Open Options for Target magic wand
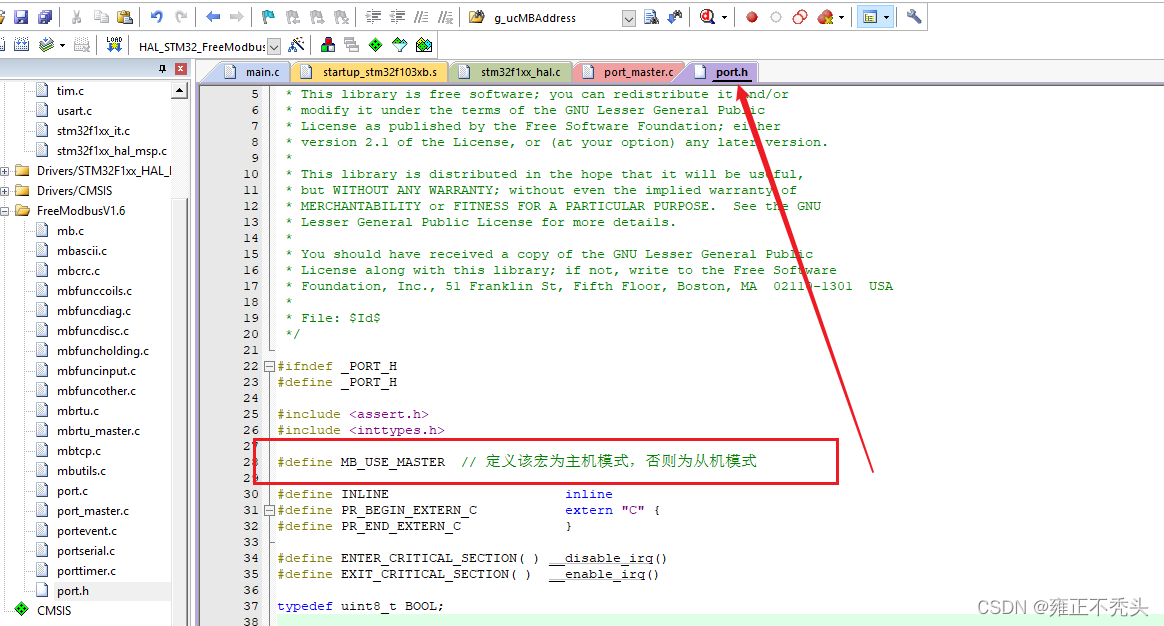 pyautogui.click(x=296, y=45)
